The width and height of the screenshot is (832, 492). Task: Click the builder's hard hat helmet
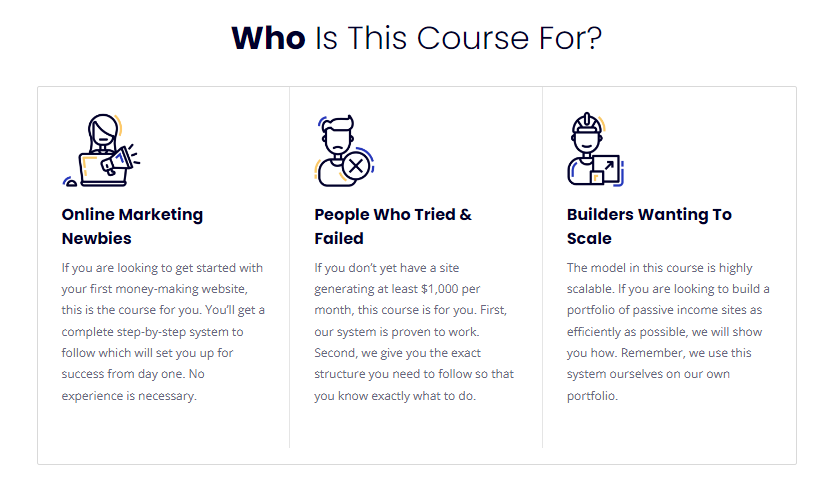click(587, 123)
